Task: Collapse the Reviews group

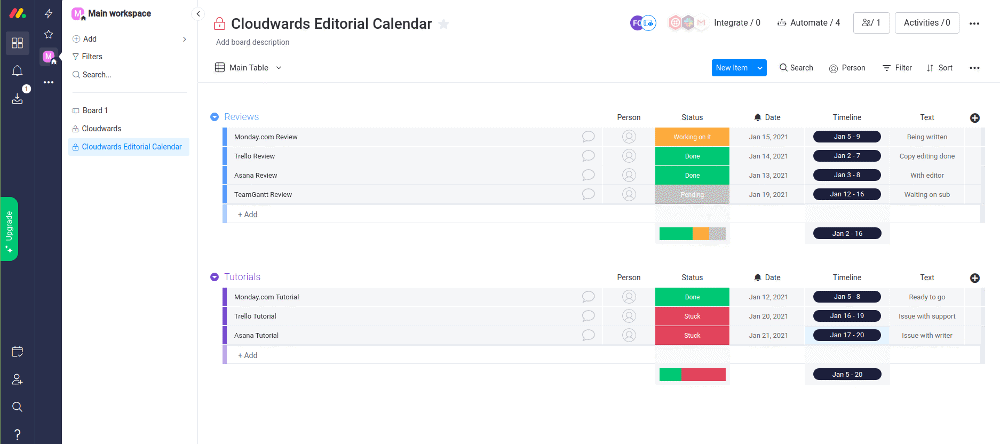Action: [215, 117]
